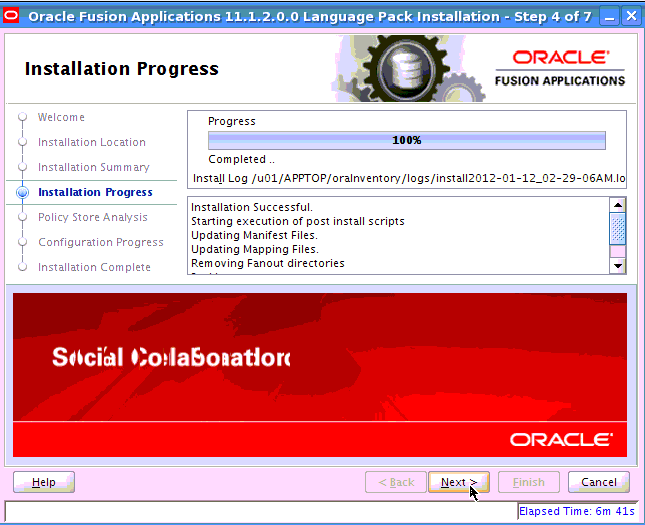Click the log scrollbar thumb
This screenshot has height=525, width=645.
click(x=617, y=228)
